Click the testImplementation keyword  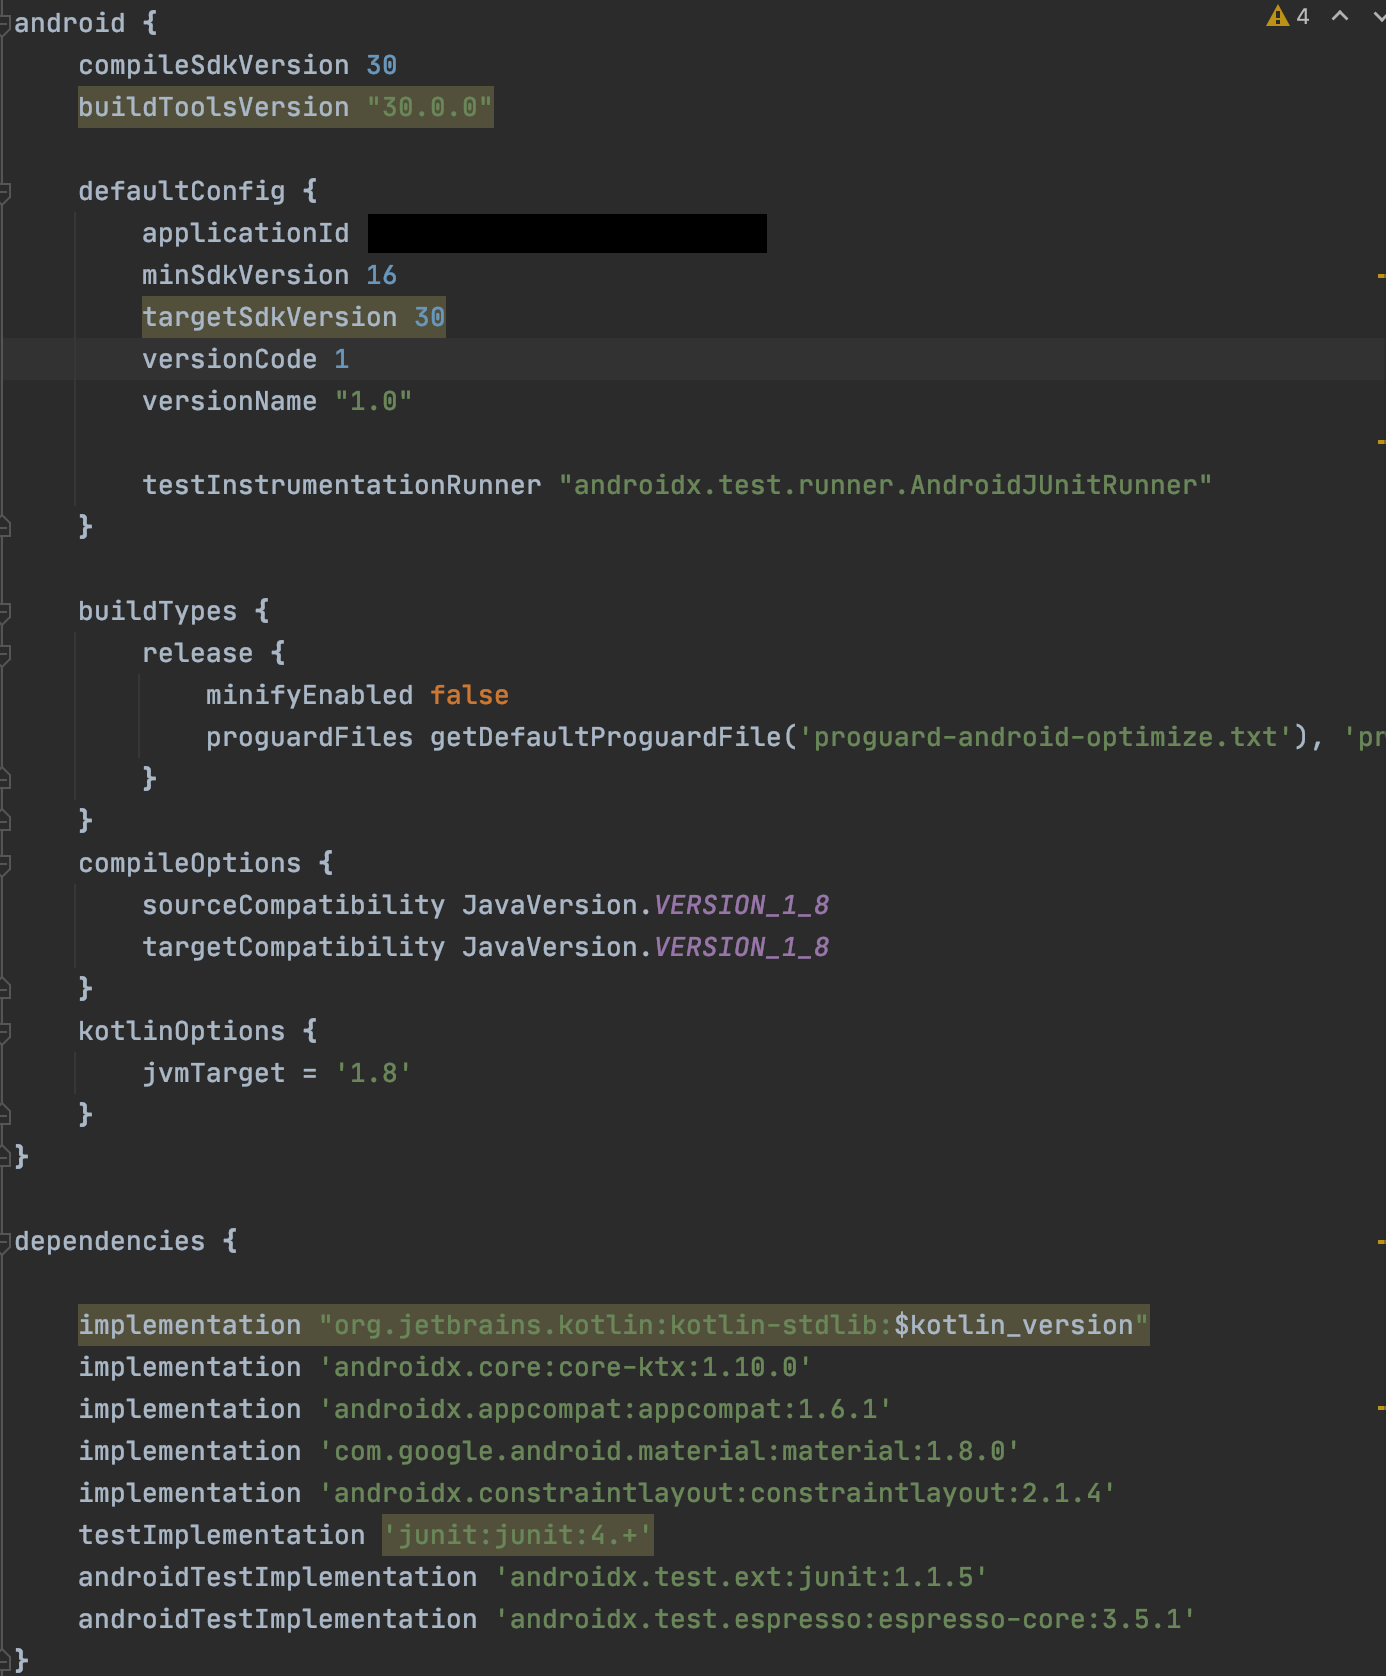point(222,1535)
